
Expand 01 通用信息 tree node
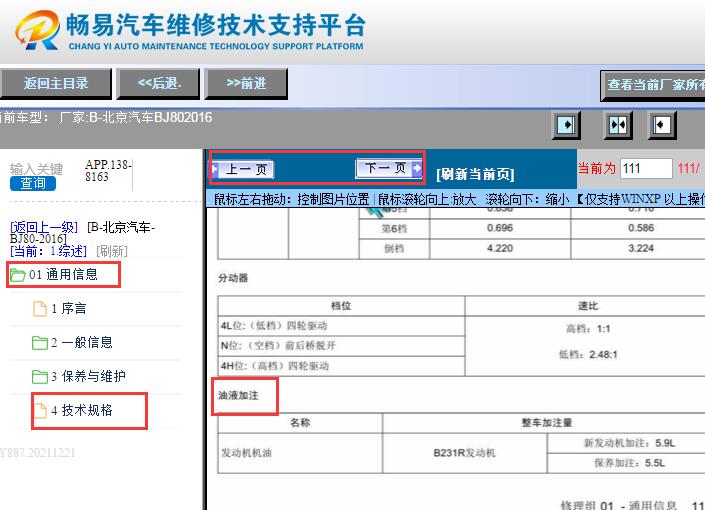pyautogui.click(x=63, y=275)
